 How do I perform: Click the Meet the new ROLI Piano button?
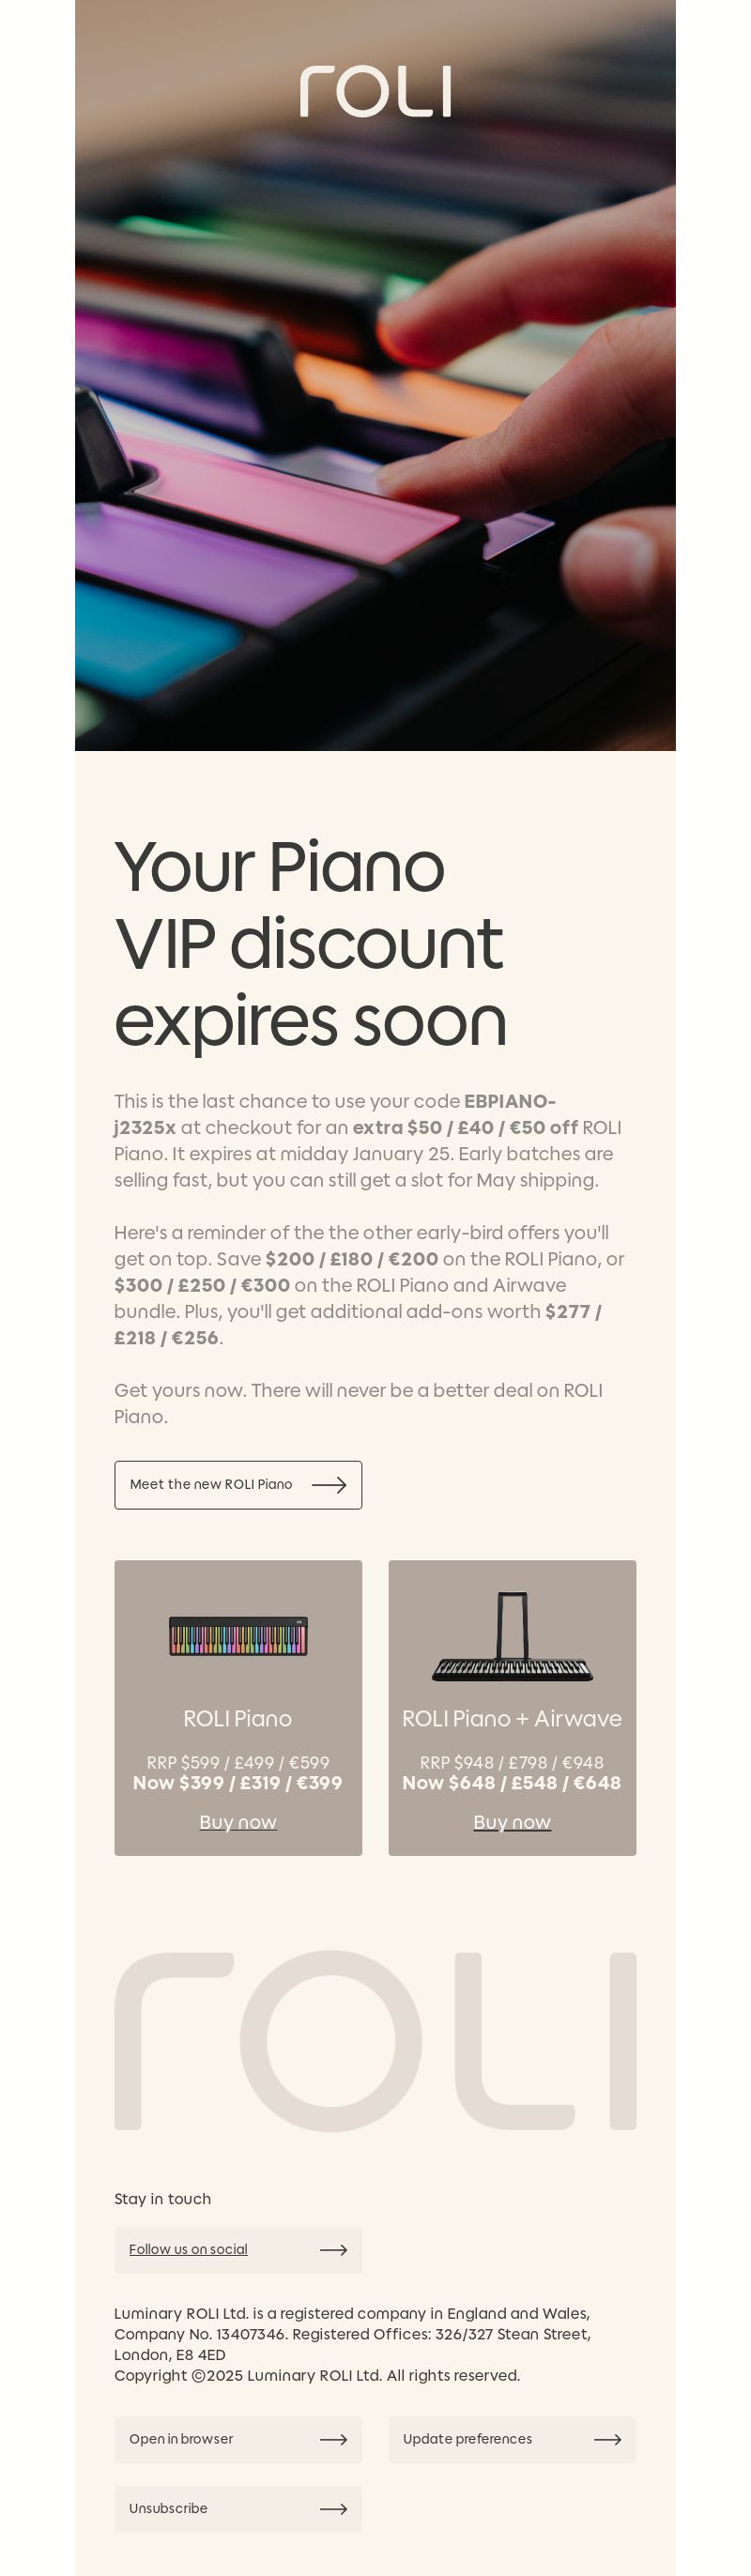coord(238,1485)
